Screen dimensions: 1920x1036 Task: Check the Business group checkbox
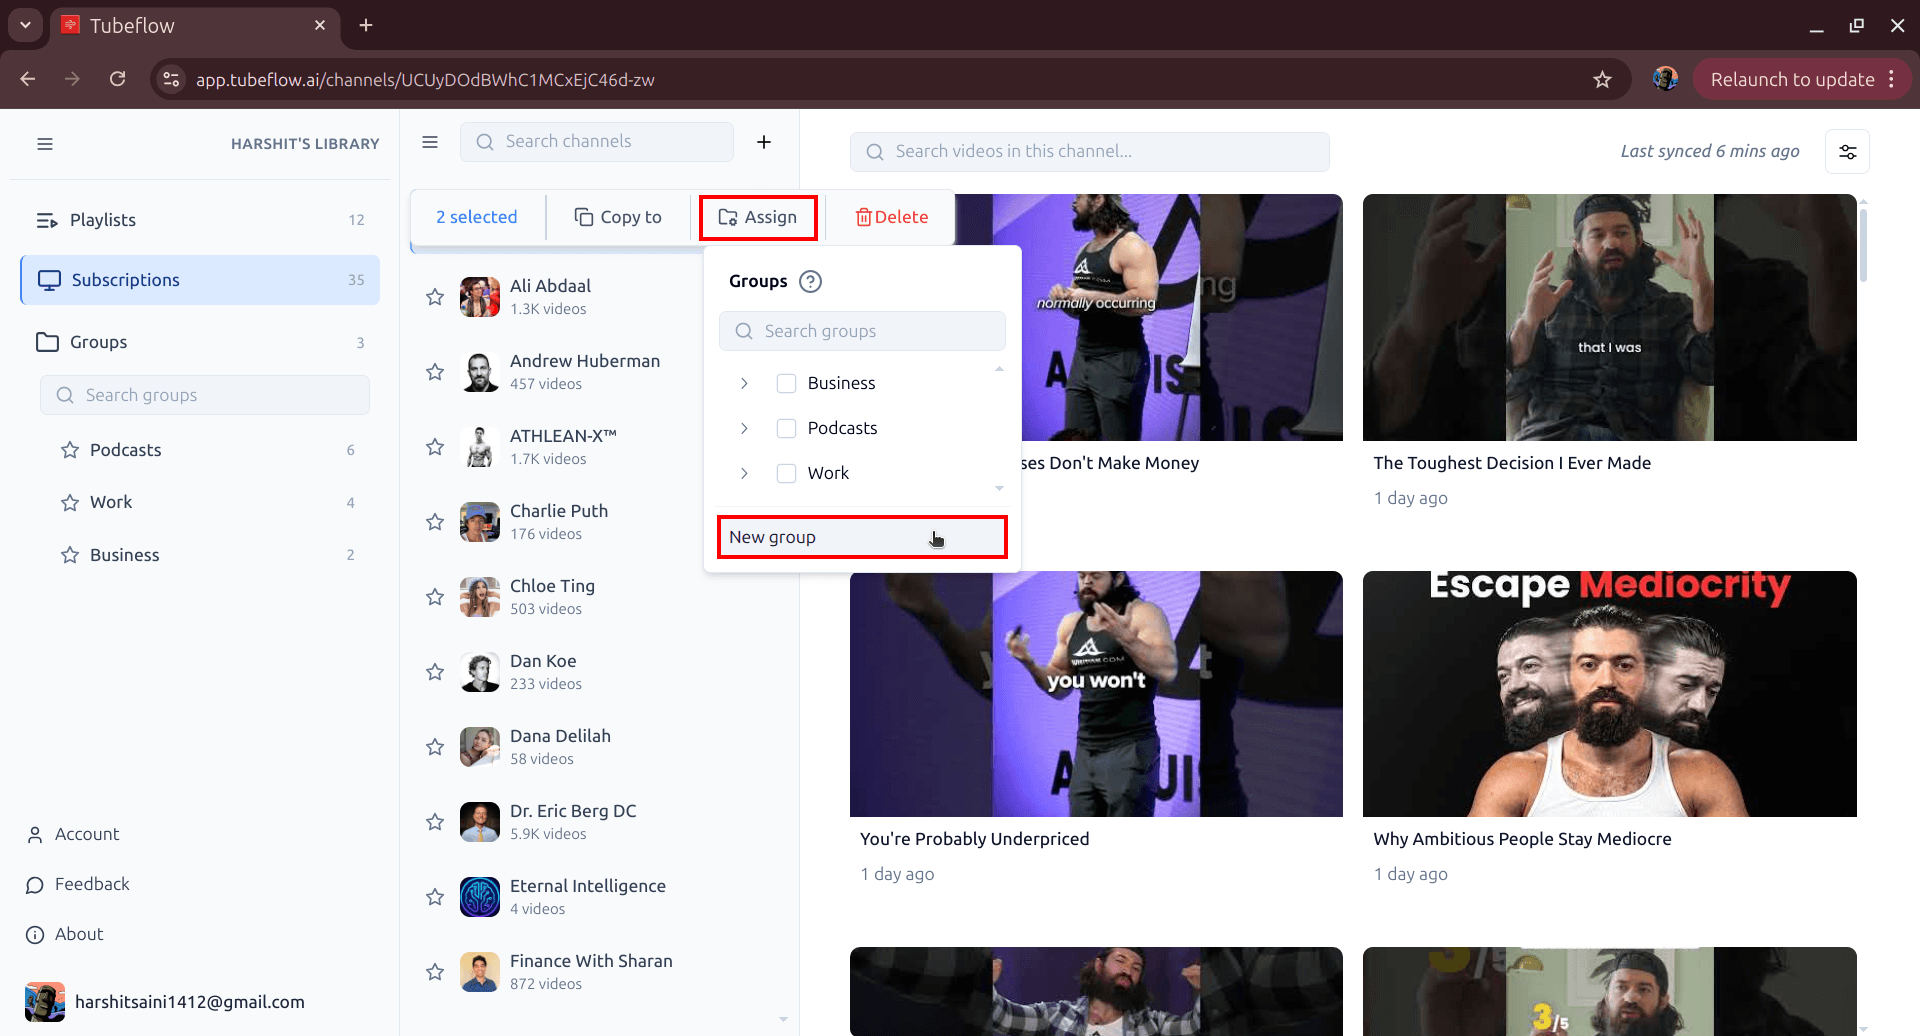click(786, 382)
